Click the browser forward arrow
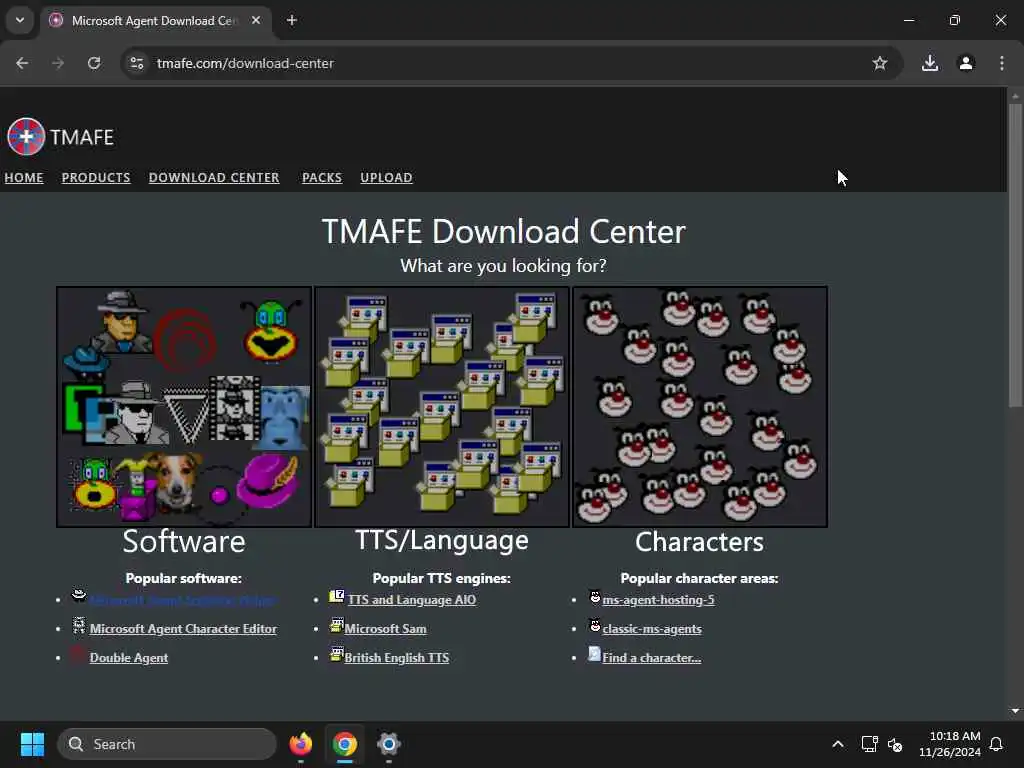Viewport: 1024px width, 768px height. click(x=58, y=63)
